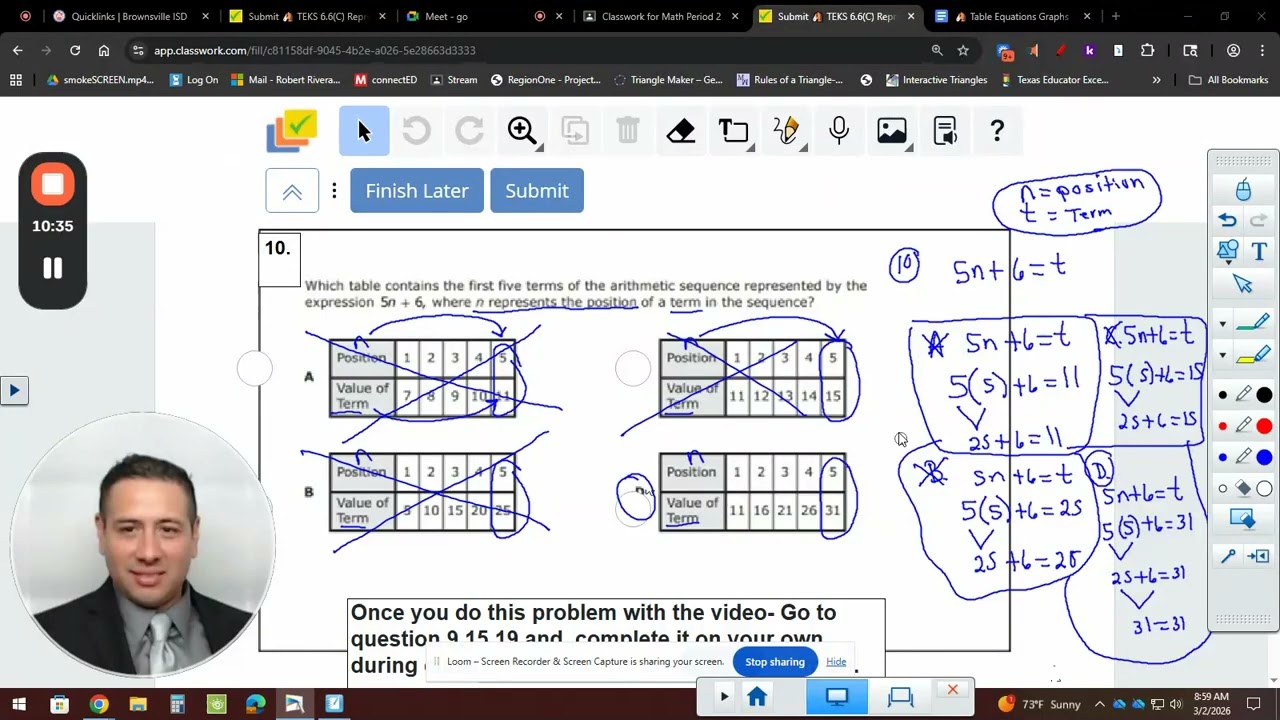Open the three-dot options menu beside Finish Later
This screenshot has height=720, width=1280.
334,191
